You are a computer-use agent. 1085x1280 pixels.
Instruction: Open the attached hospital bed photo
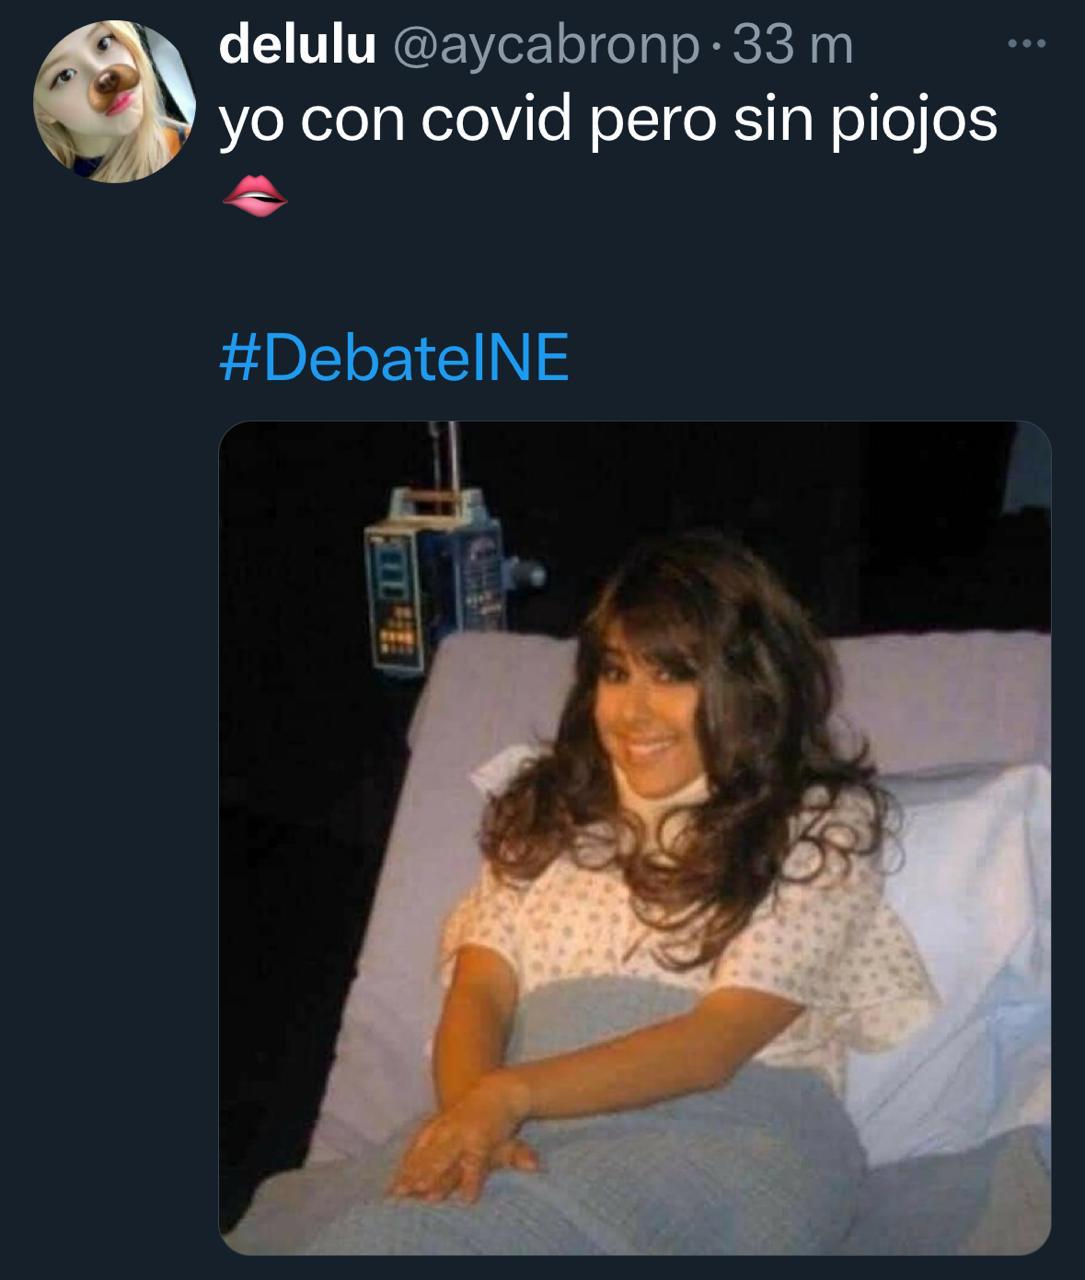(x=635, y=838)
